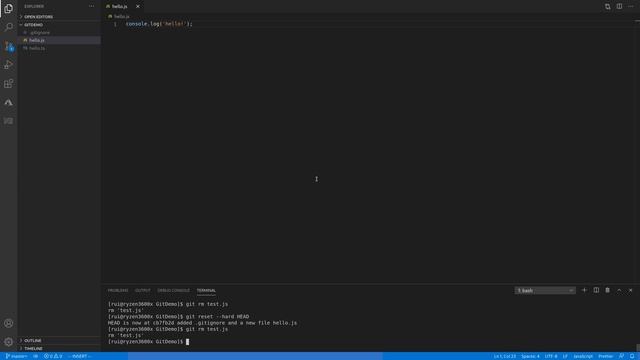Viewport: 640px width, 360px height.
Task: Click the Prettier status bar item
Action: coord(606,356)
